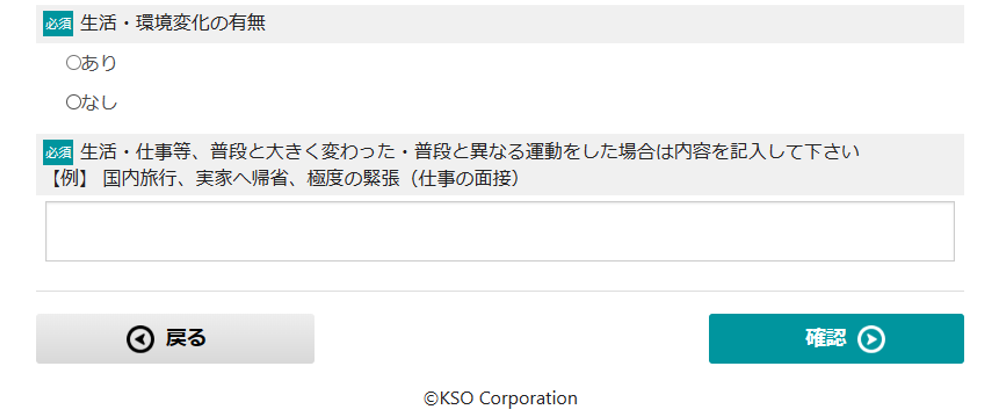This screenshot has height=411, width=991.
Task: Click the 【例】 国内旅行 example text line
Action: point(284,180)
